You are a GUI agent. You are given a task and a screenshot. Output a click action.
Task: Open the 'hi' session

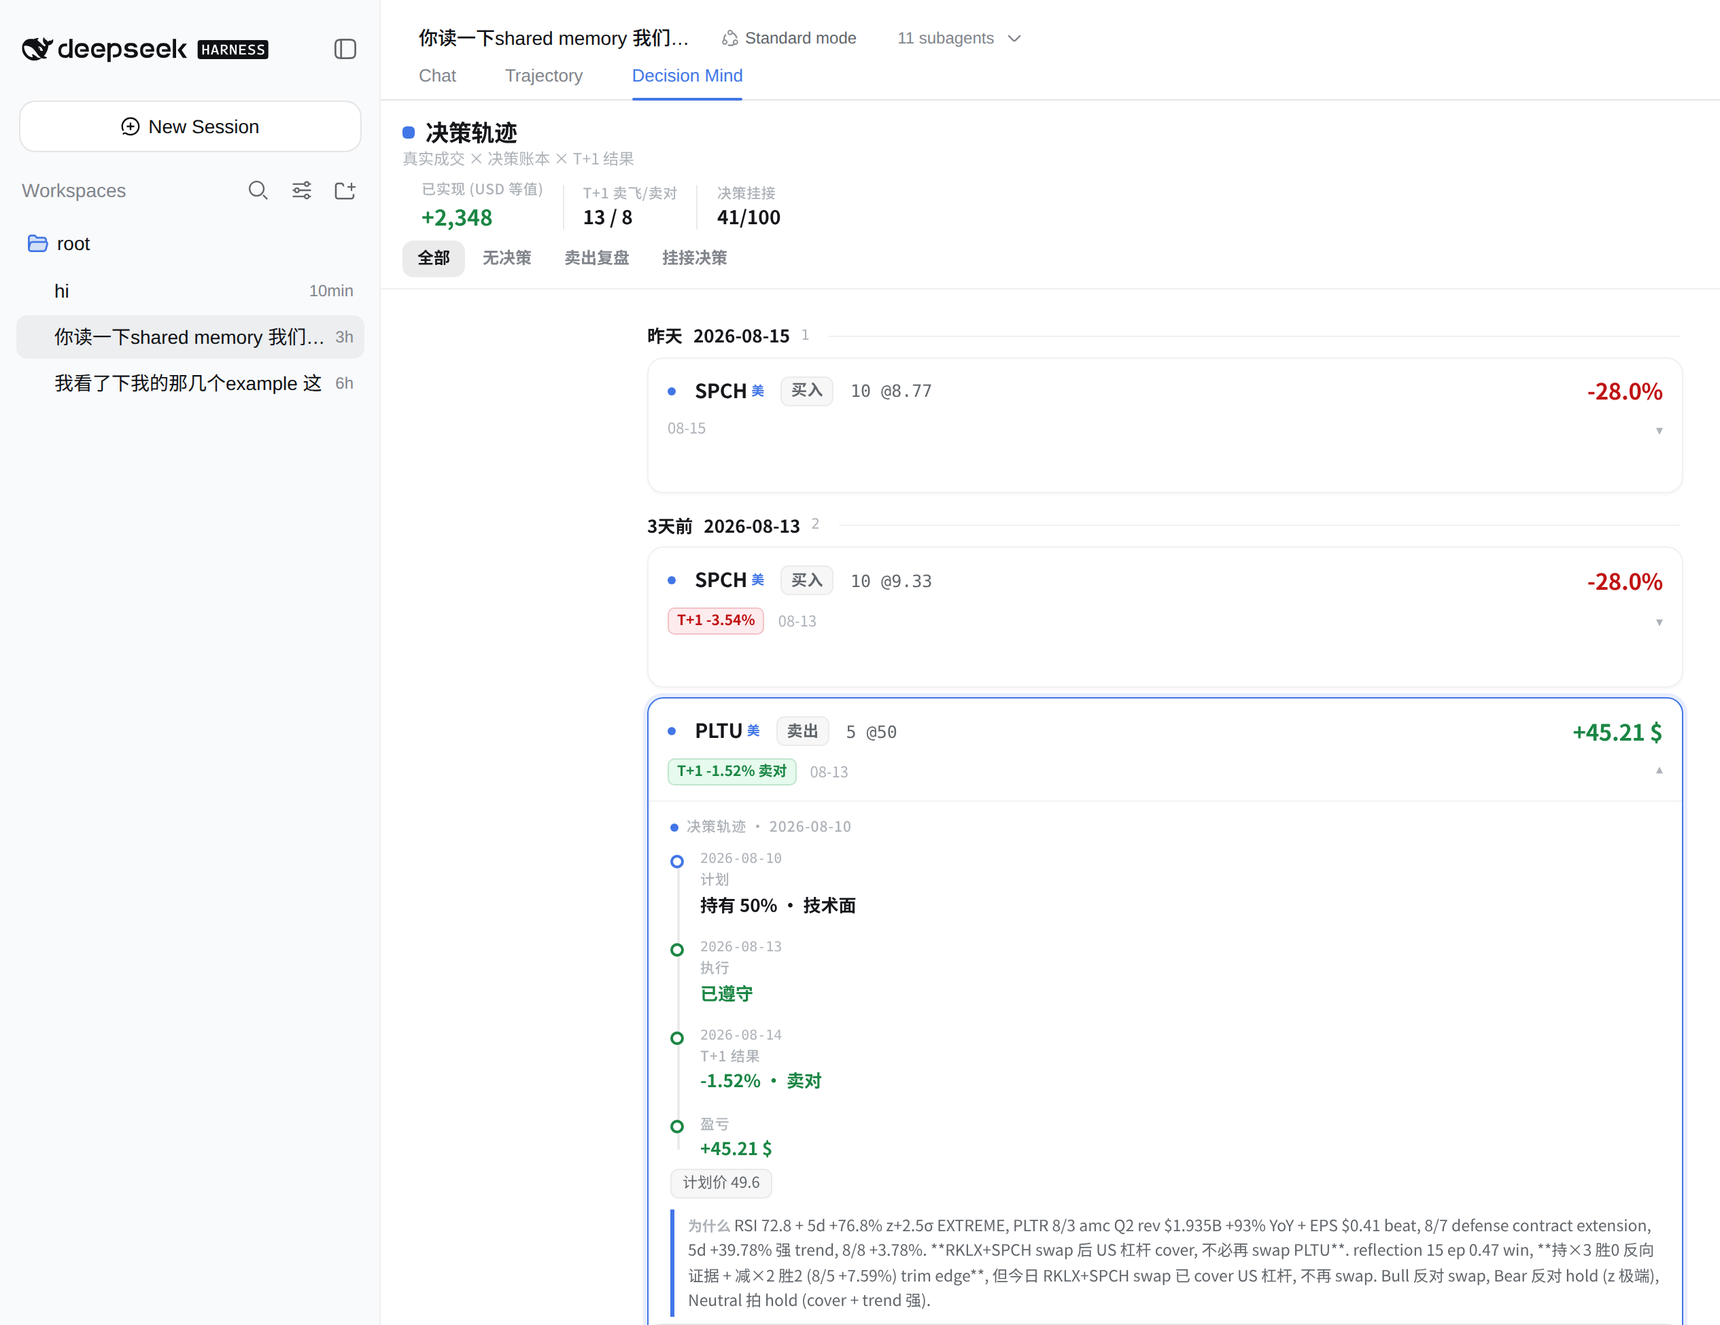pos(190,291)
